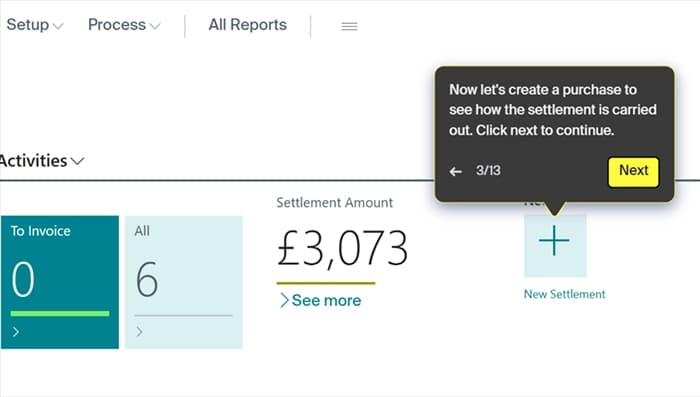Click the chevron beside See more
700x397 pixels.
[x=284, y=301]
